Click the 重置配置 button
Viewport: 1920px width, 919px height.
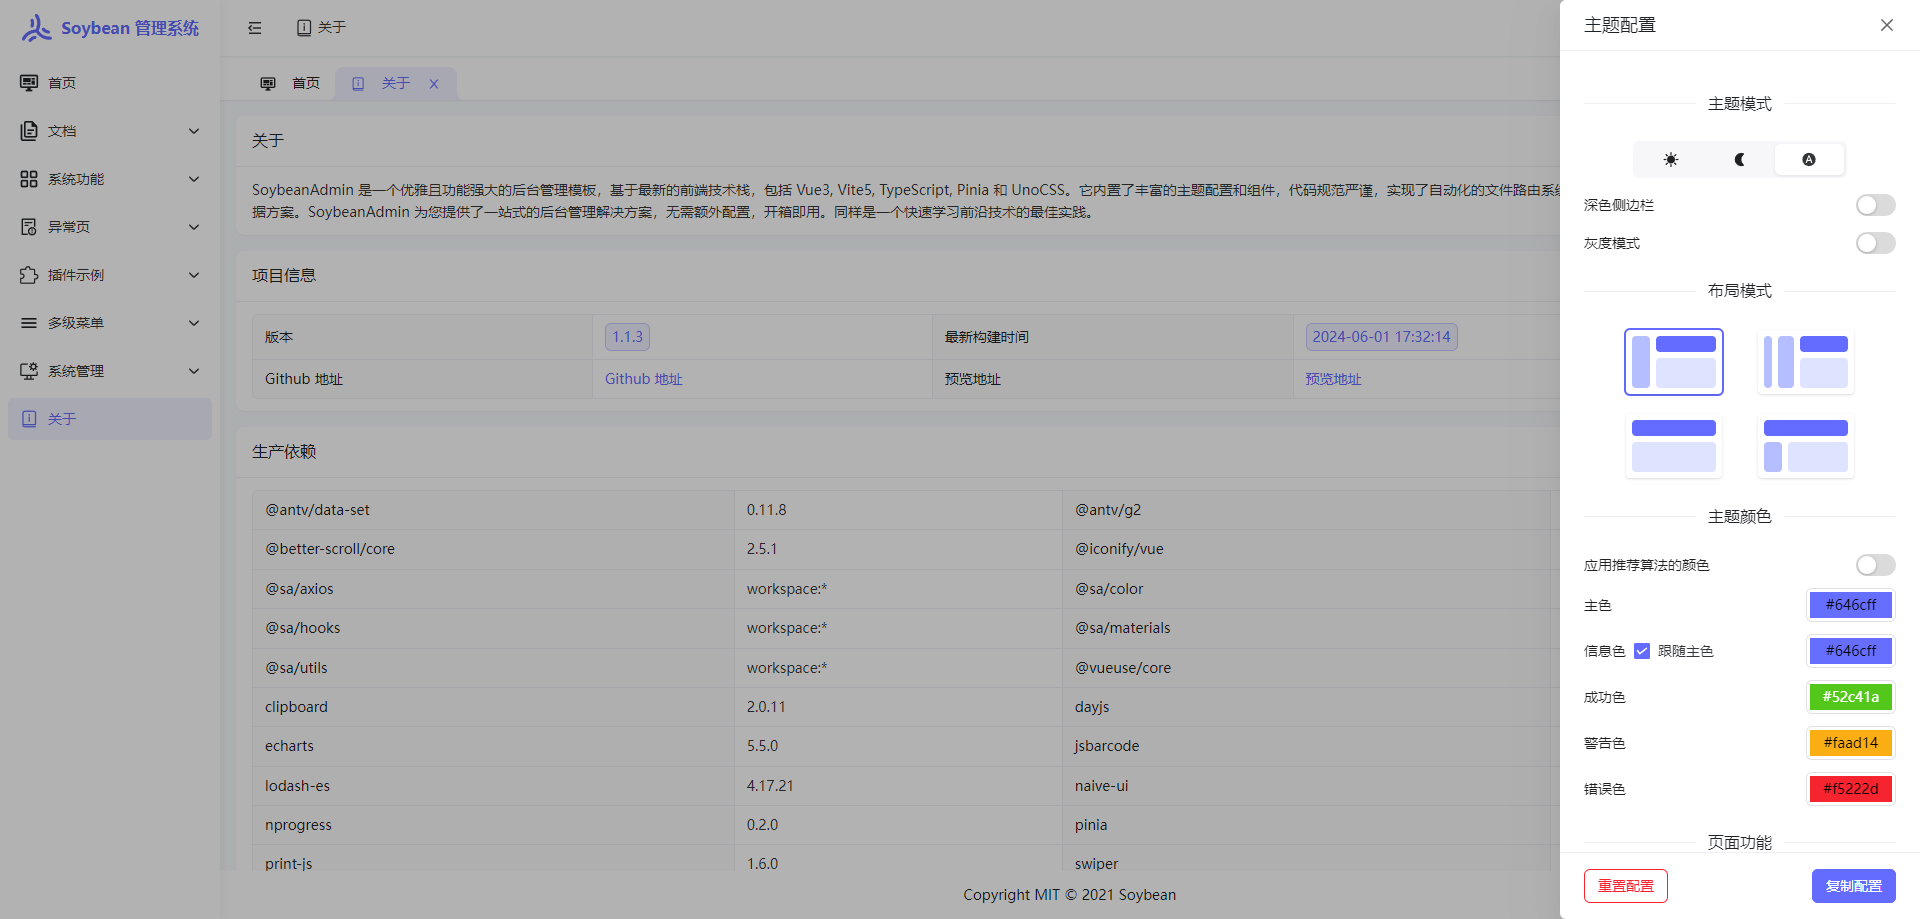[1625, 886]
